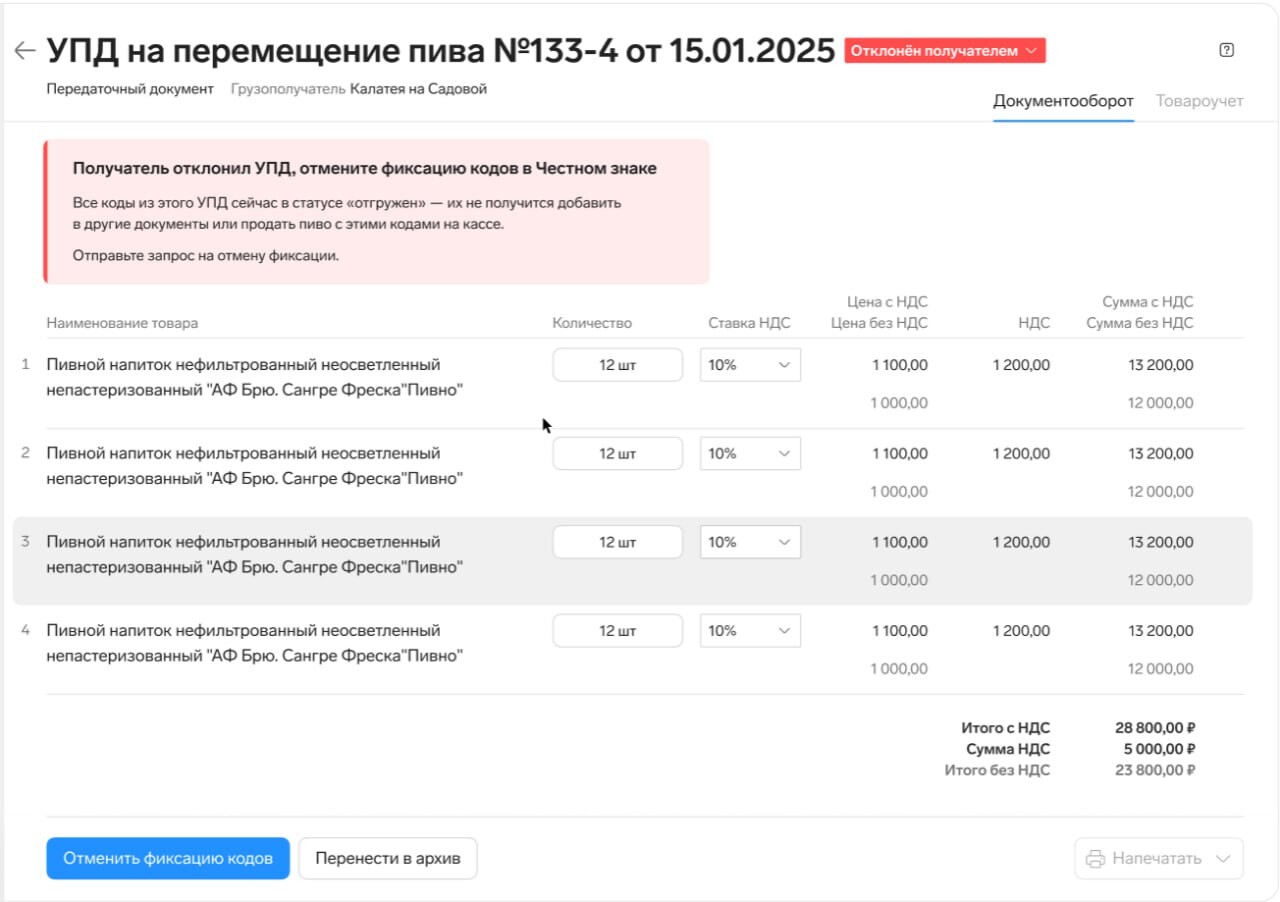Select product name in row 1
Screen dimensions: 1280x902
point(255,377)
